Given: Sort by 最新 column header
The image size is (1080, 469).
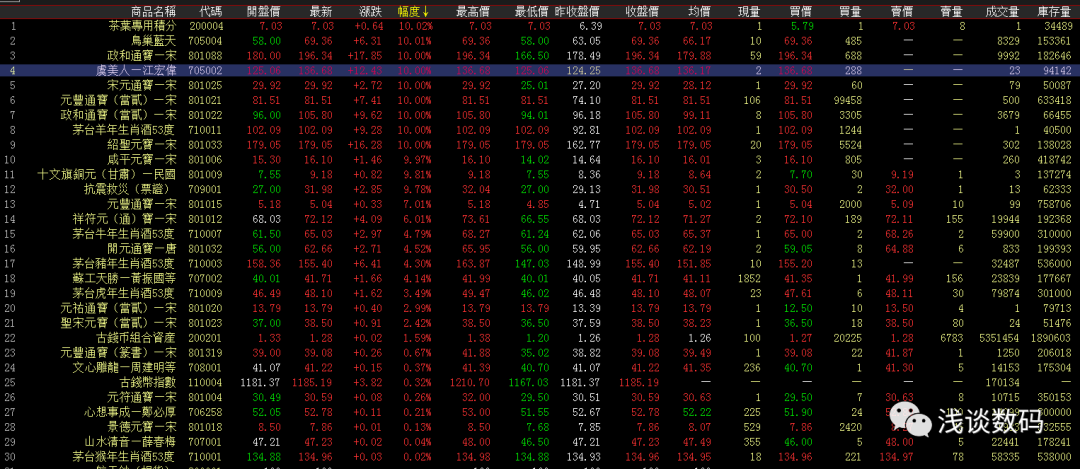Looking at the screenshot, I should [x=322, y=12].
